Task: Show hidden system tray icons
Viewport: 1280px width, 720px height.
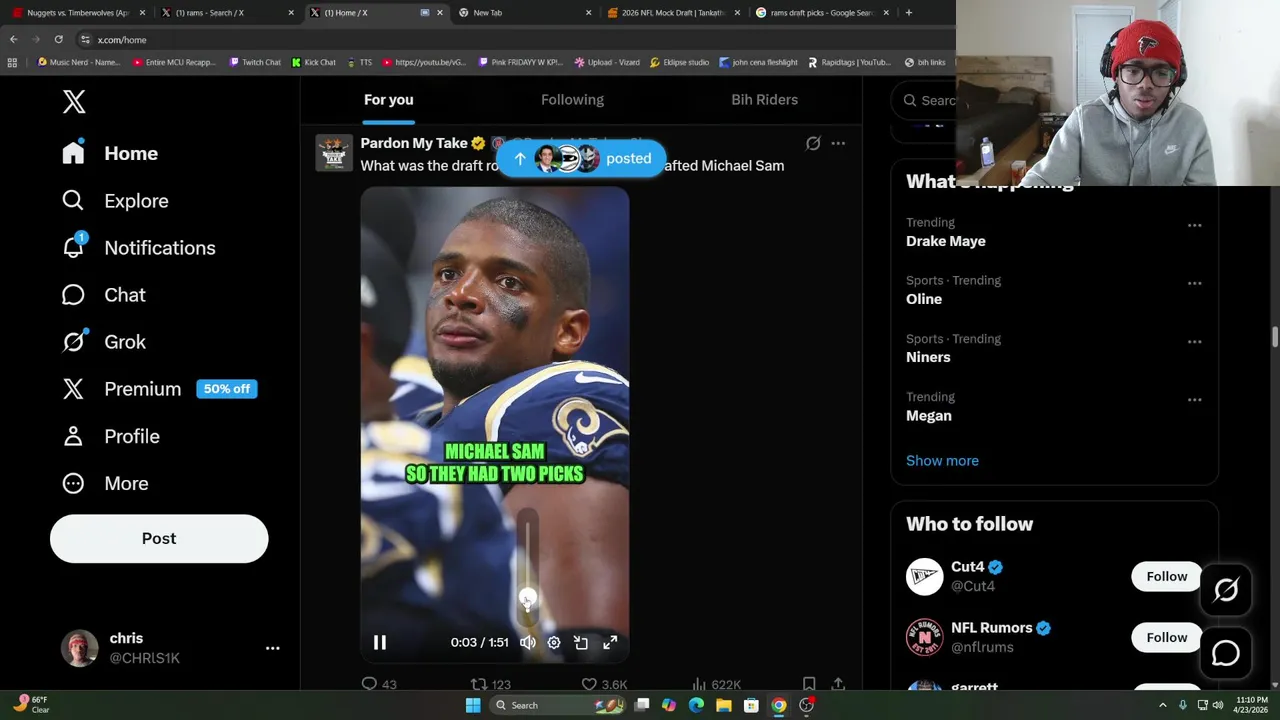Action: tap(1162, 705)
